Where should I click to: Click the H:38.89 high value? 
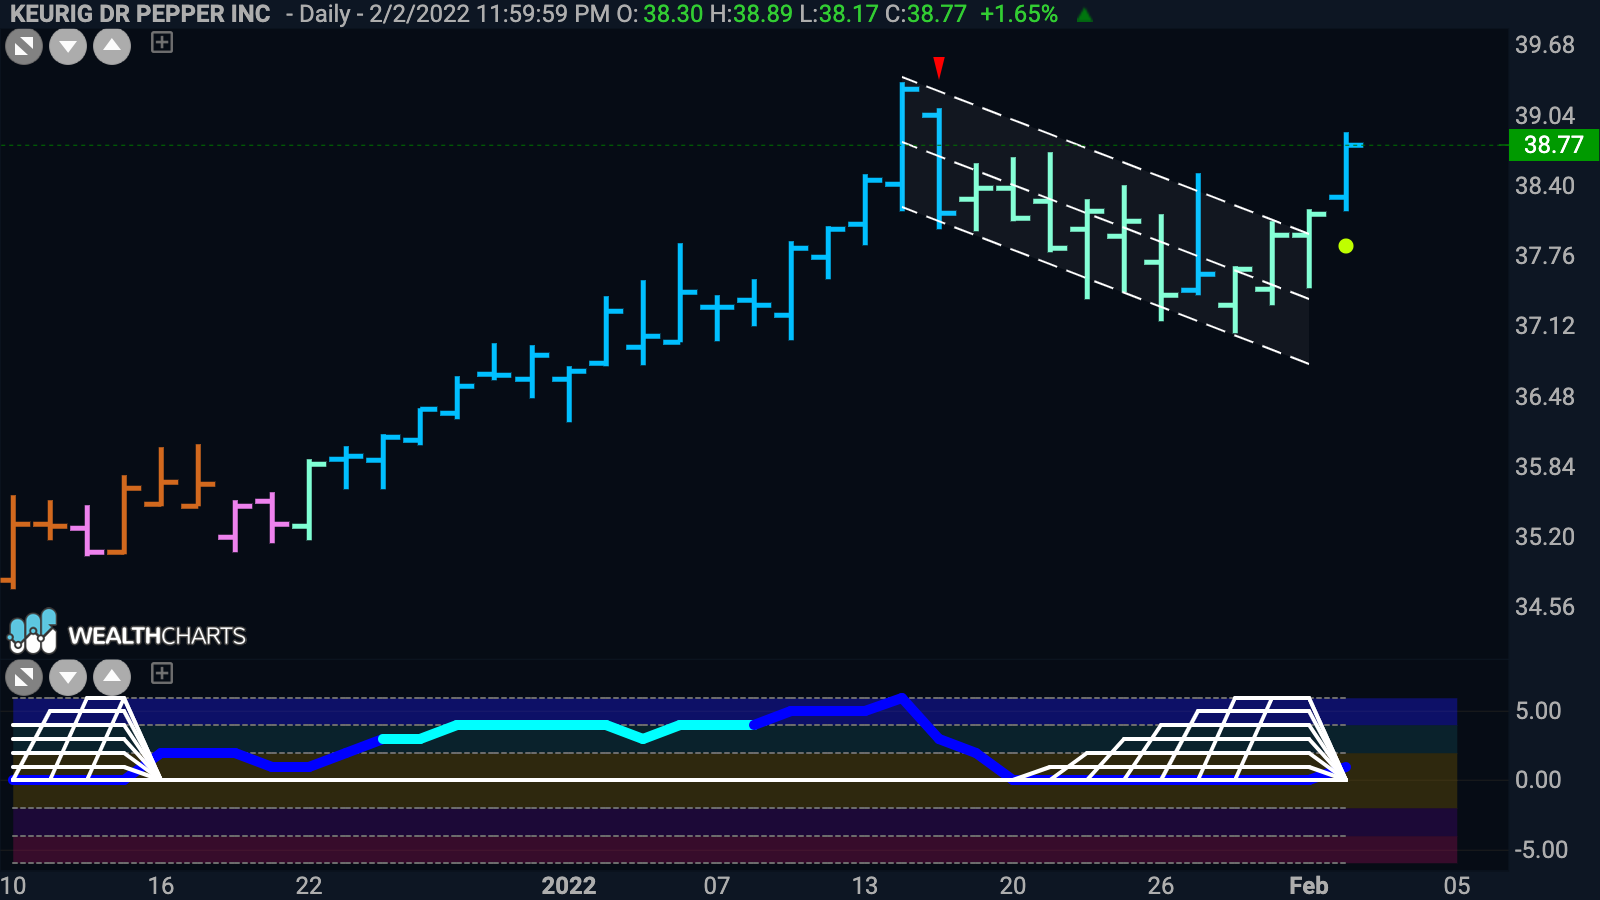[x=751, y=14]
